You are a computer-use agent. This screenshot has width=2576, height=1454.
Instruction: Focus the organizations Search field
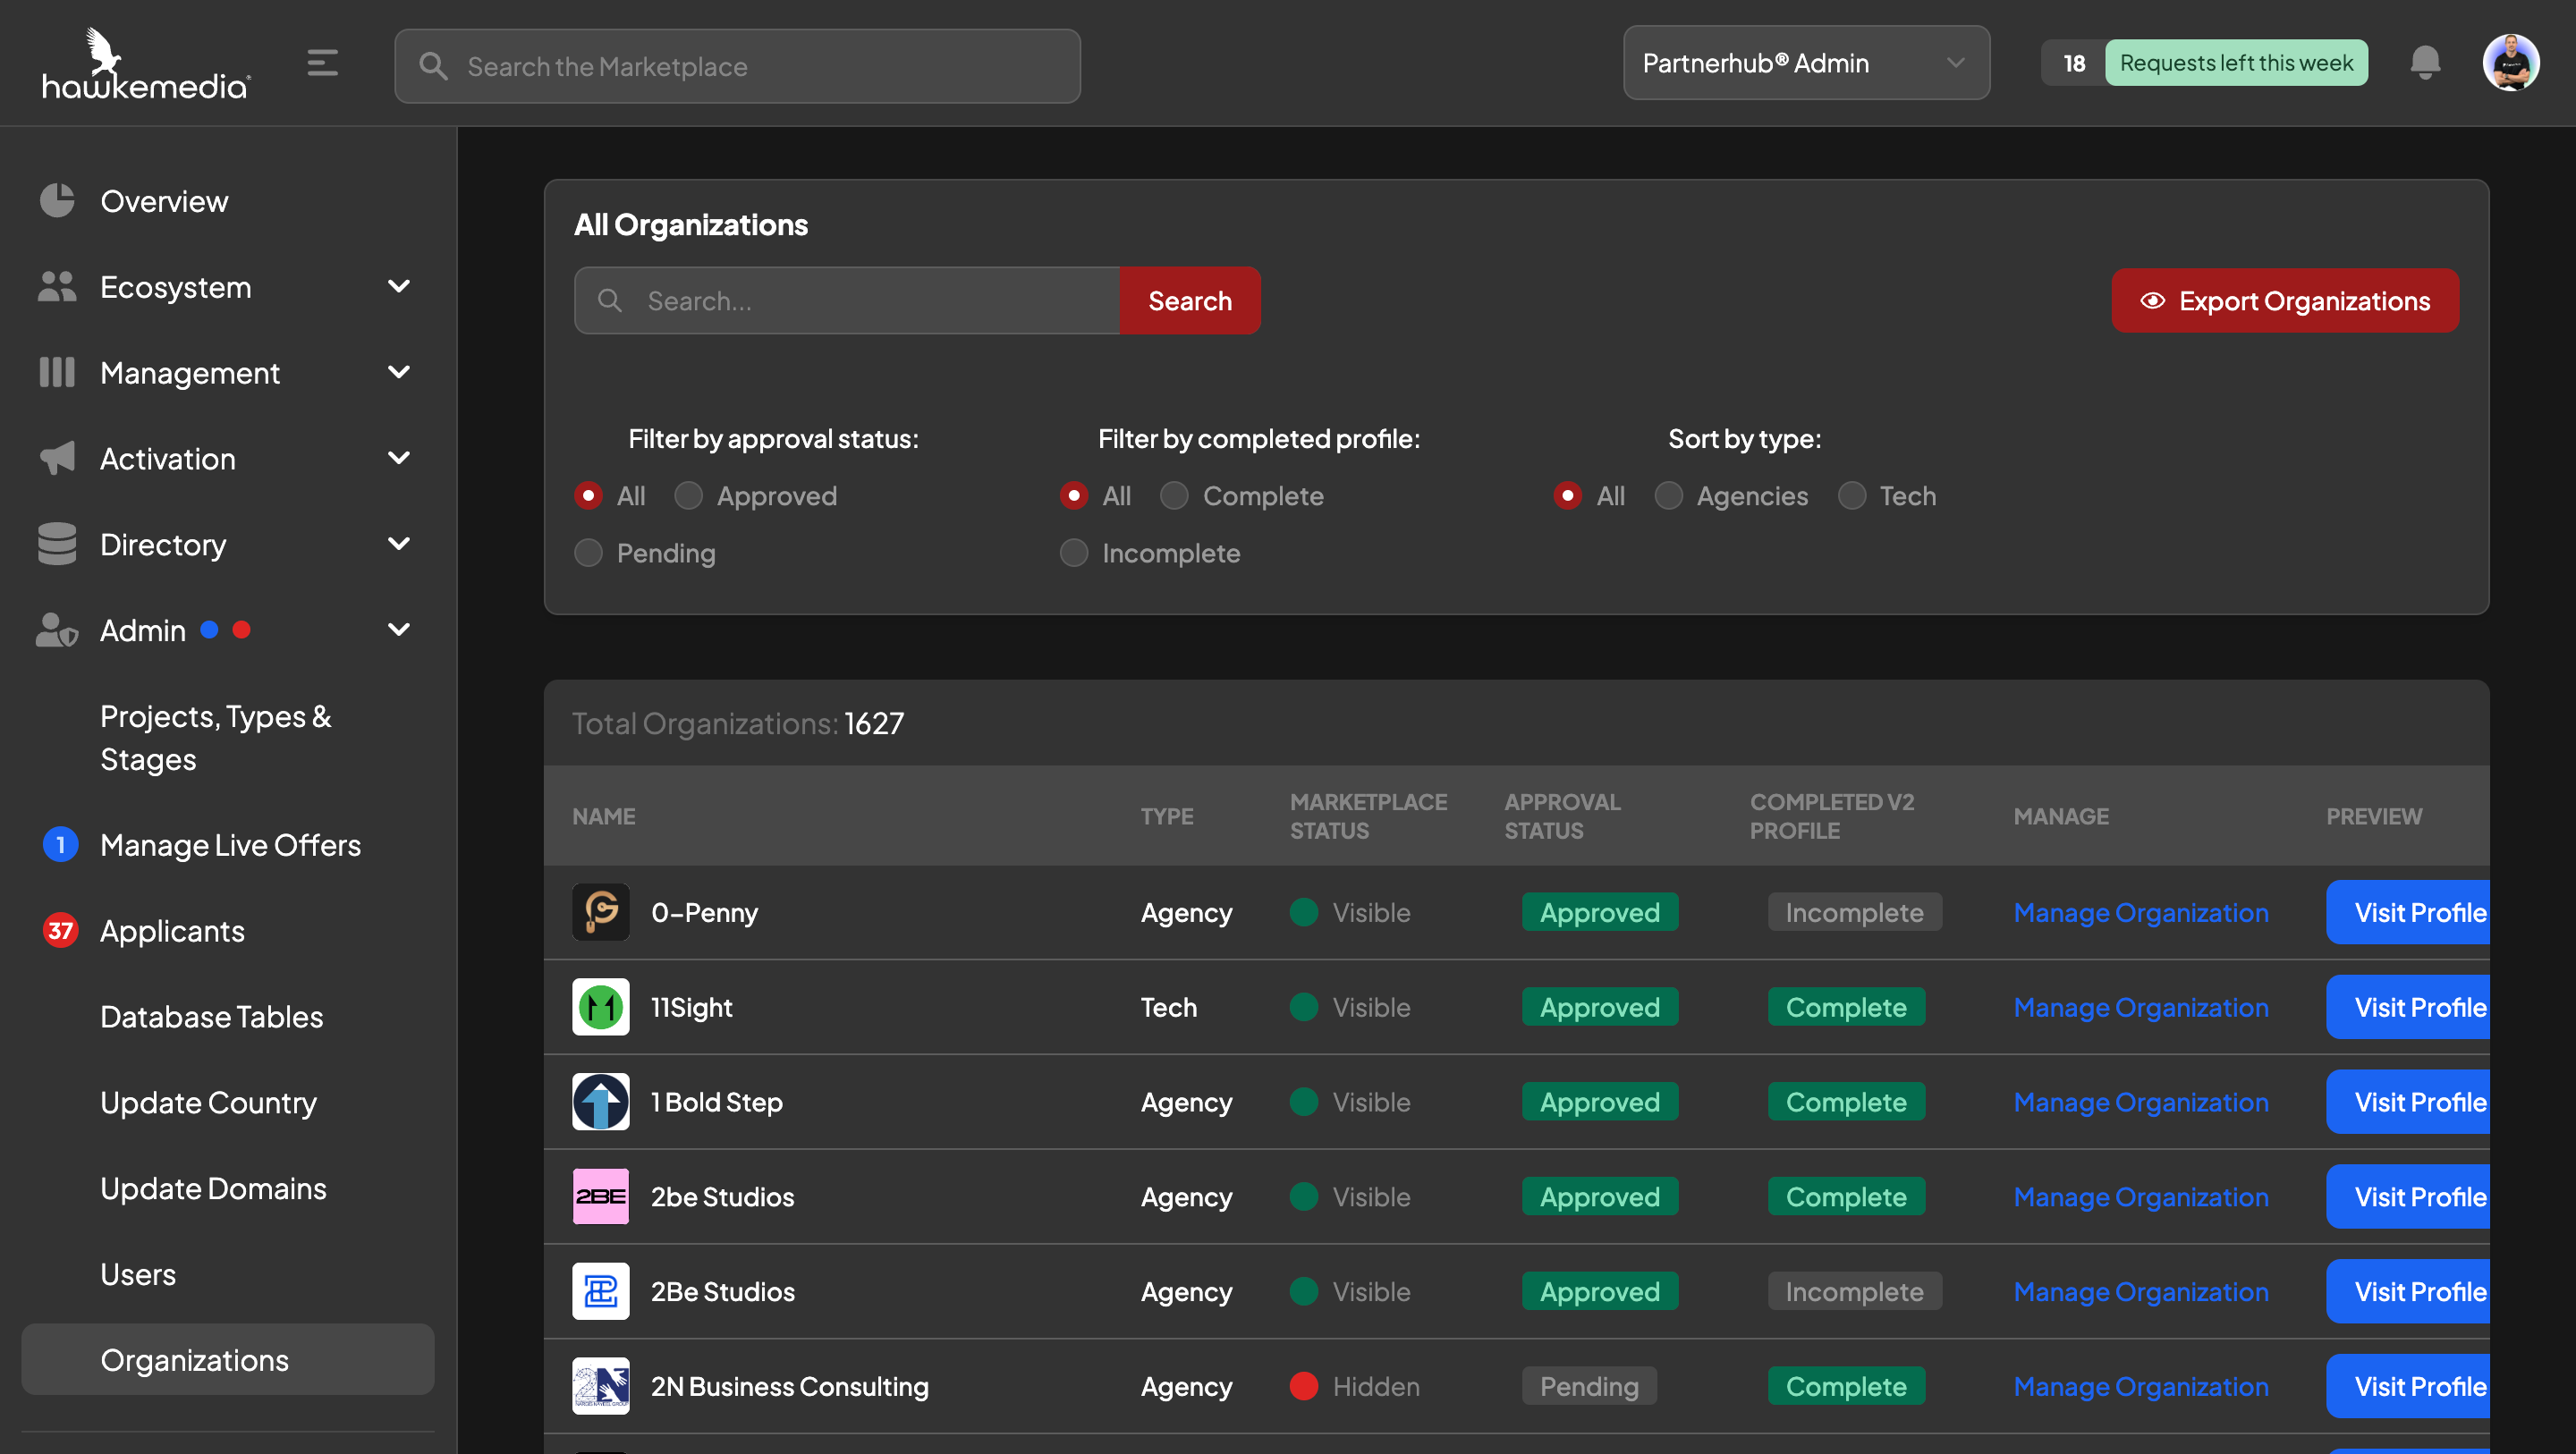pyautogui.click(x=847, y=300)
